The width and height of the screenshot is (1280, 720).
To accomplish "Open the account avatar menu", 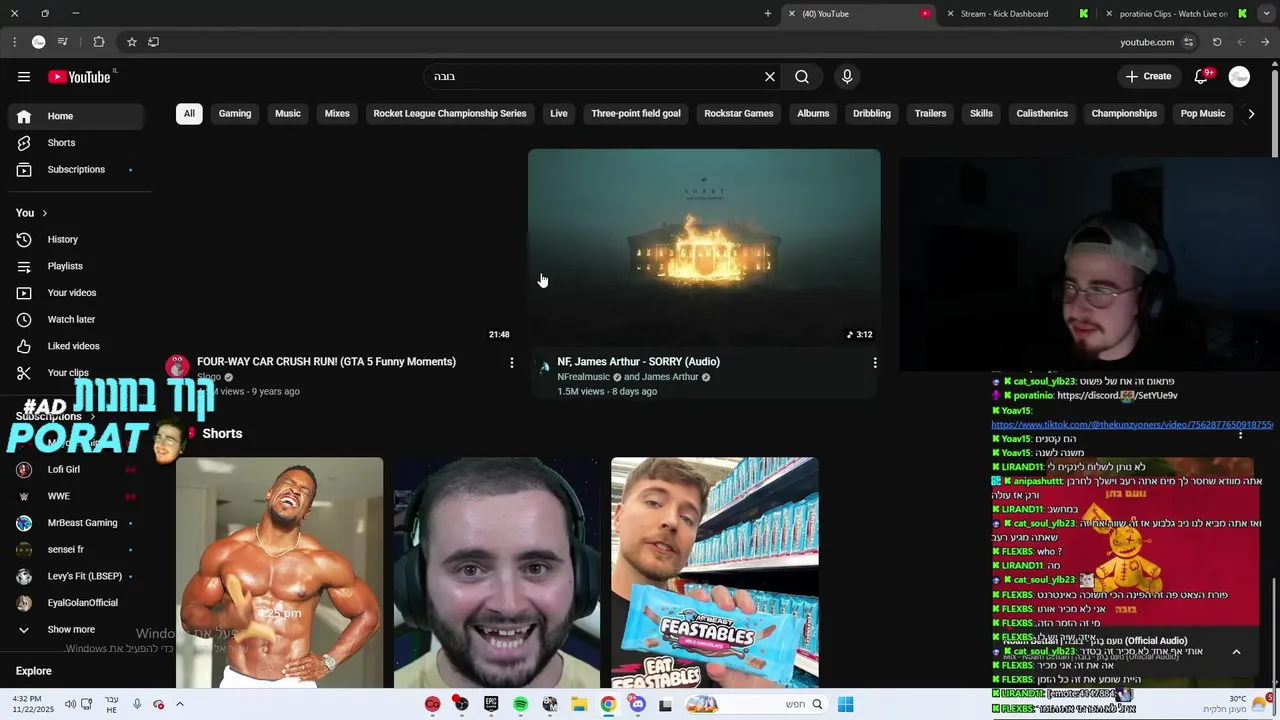I will (1239, 77).
